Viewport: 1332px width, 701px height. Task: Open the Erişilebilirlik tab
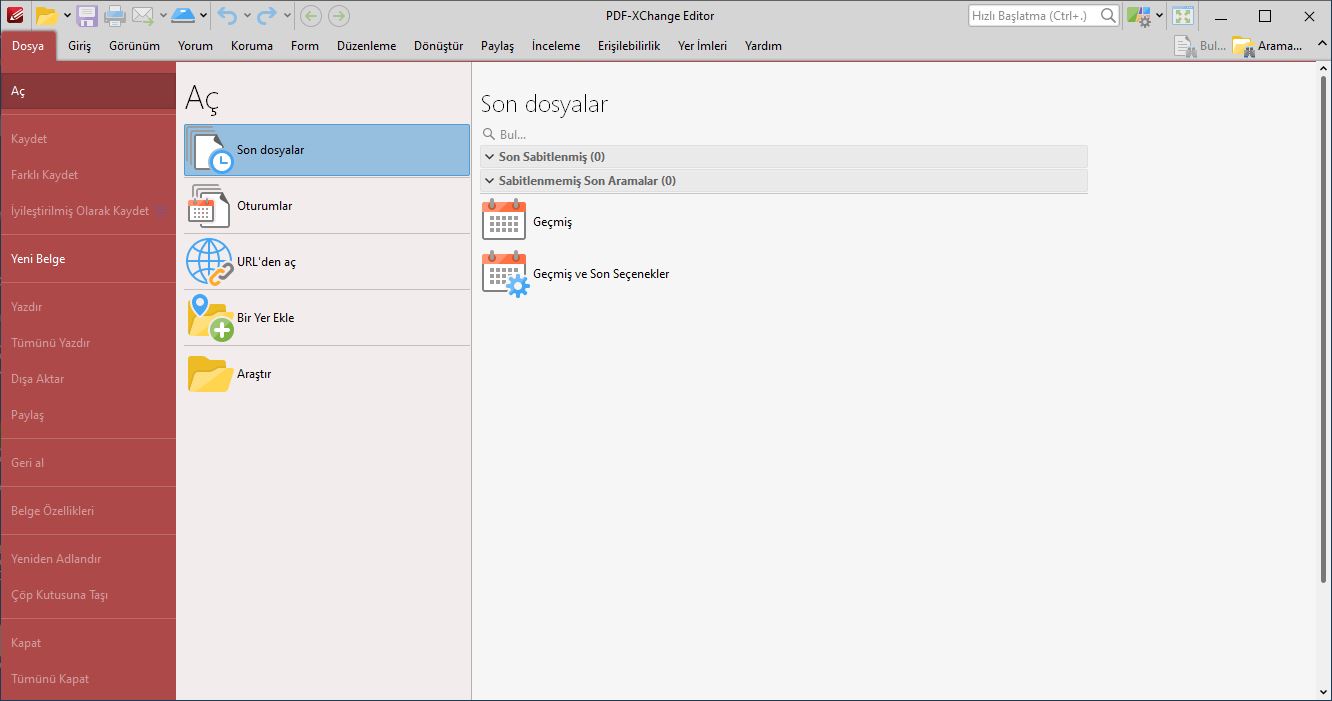(x=629, y=46)
